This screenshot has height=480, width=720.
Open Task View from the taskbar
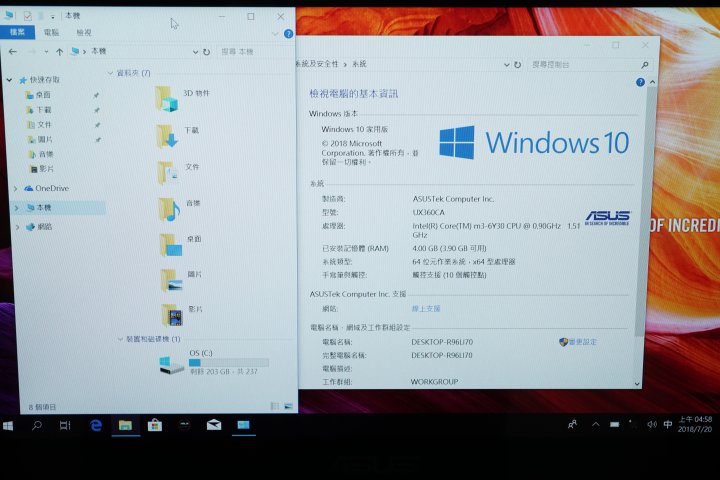pyautogui.click(x=65, y=426)
